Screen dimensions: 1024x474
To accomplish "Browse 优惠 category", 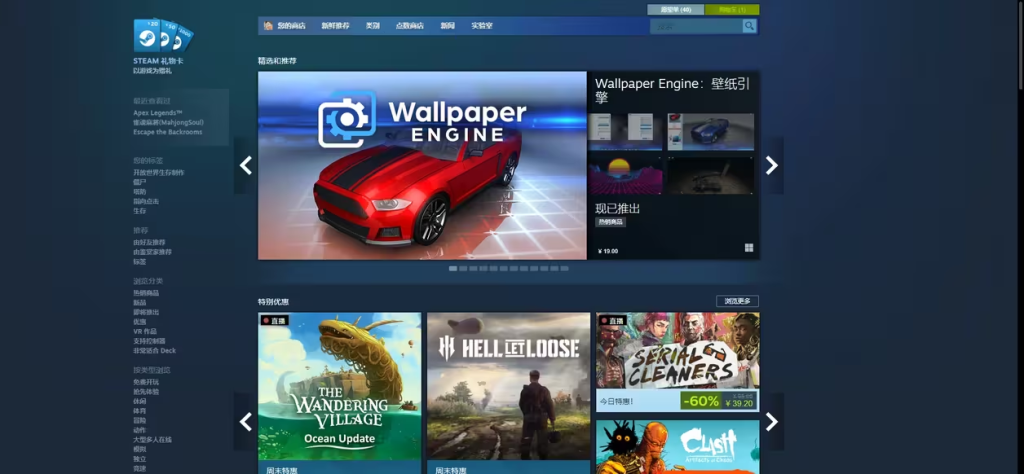I will click(139, 322).
